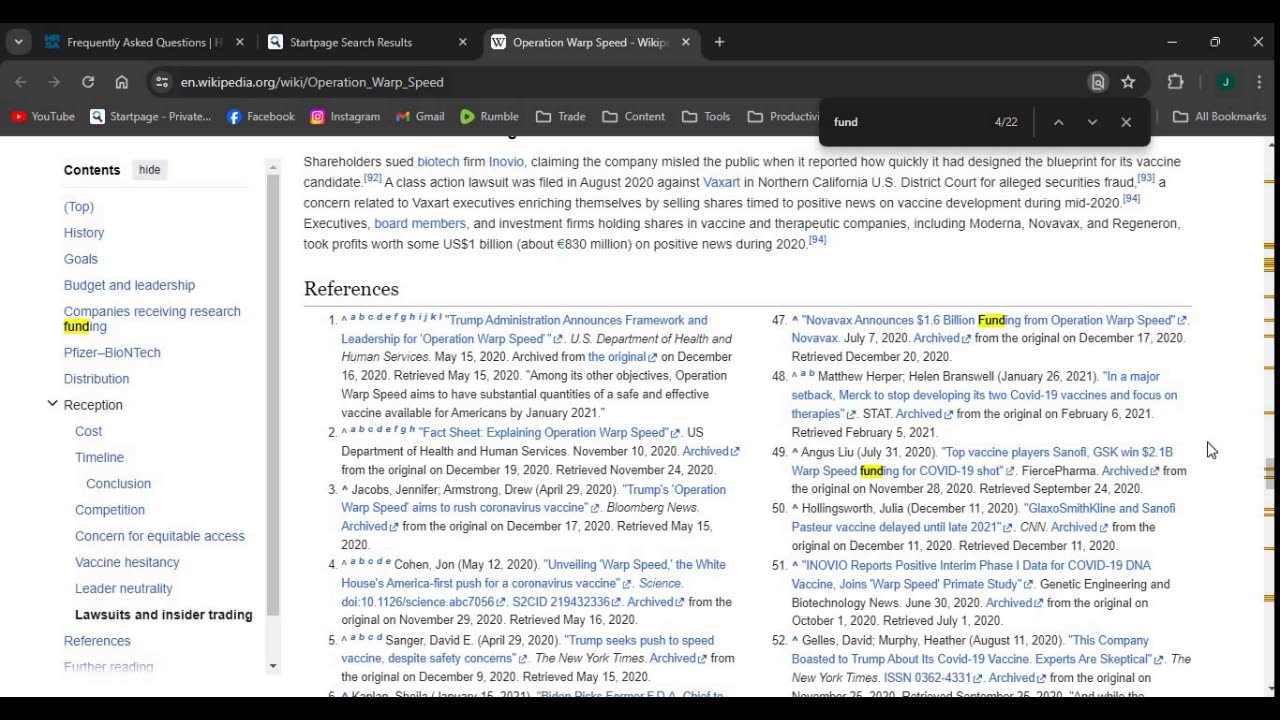
Task: Bookmark this page with star icon
Action: [1128, 82]
